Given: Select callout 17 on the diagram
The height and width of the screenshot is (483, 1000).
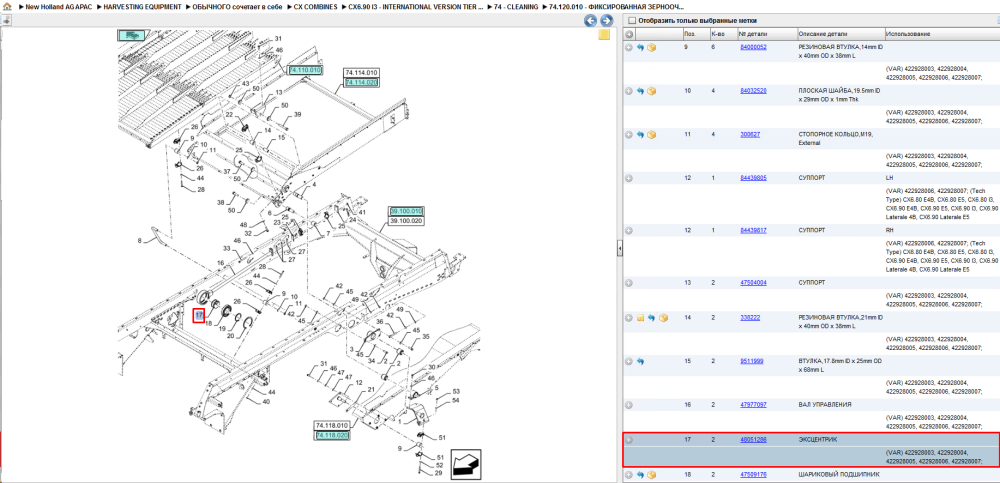Looking at the screenshot, I should coord(198,315).
